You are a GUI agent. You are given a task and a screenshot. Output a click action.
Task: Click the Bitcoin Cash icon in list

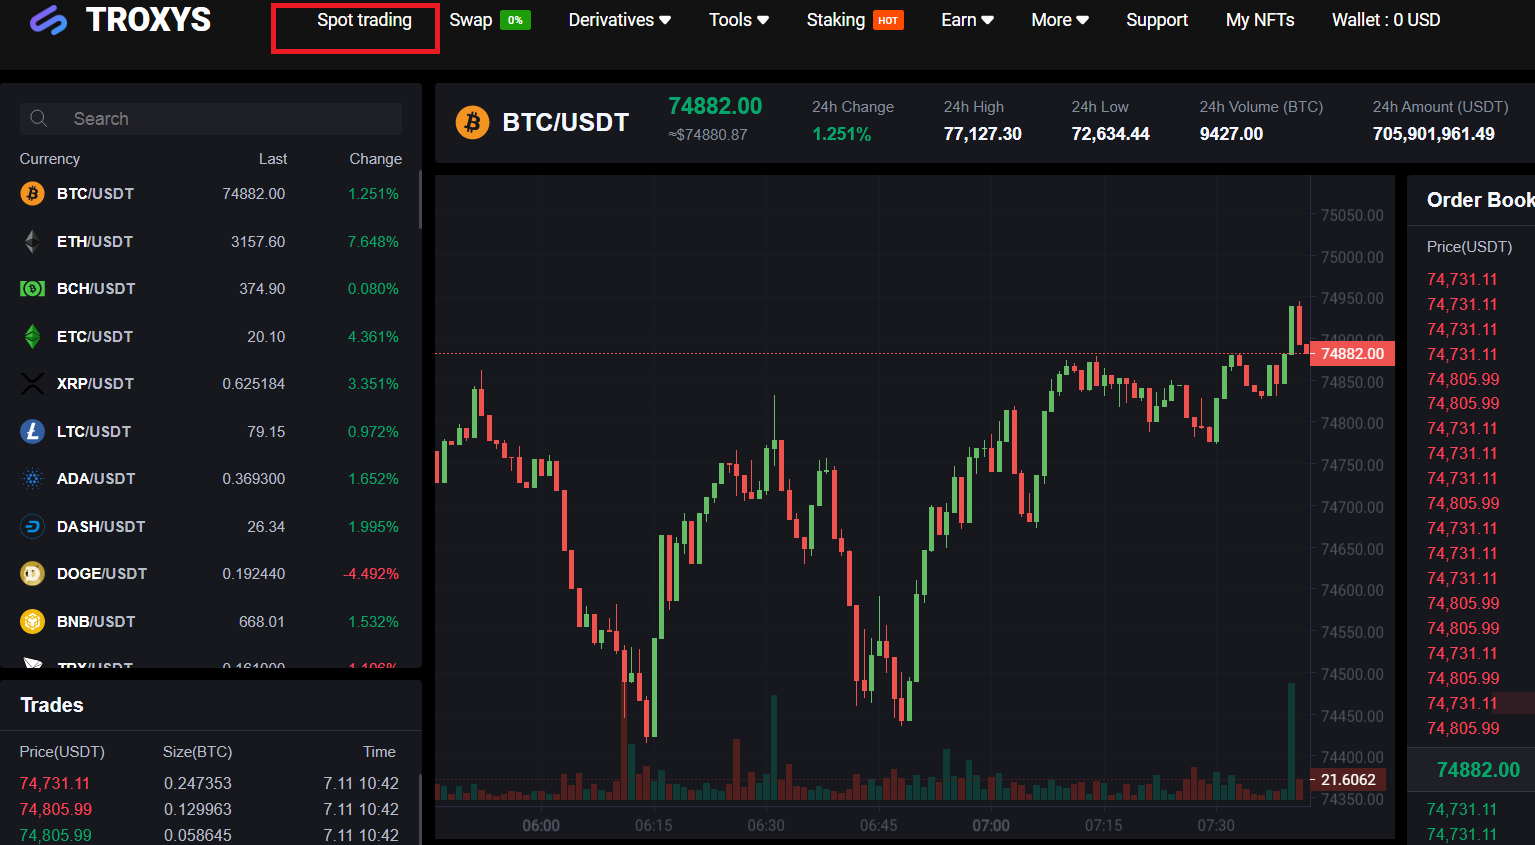click(x=33, y=288)
